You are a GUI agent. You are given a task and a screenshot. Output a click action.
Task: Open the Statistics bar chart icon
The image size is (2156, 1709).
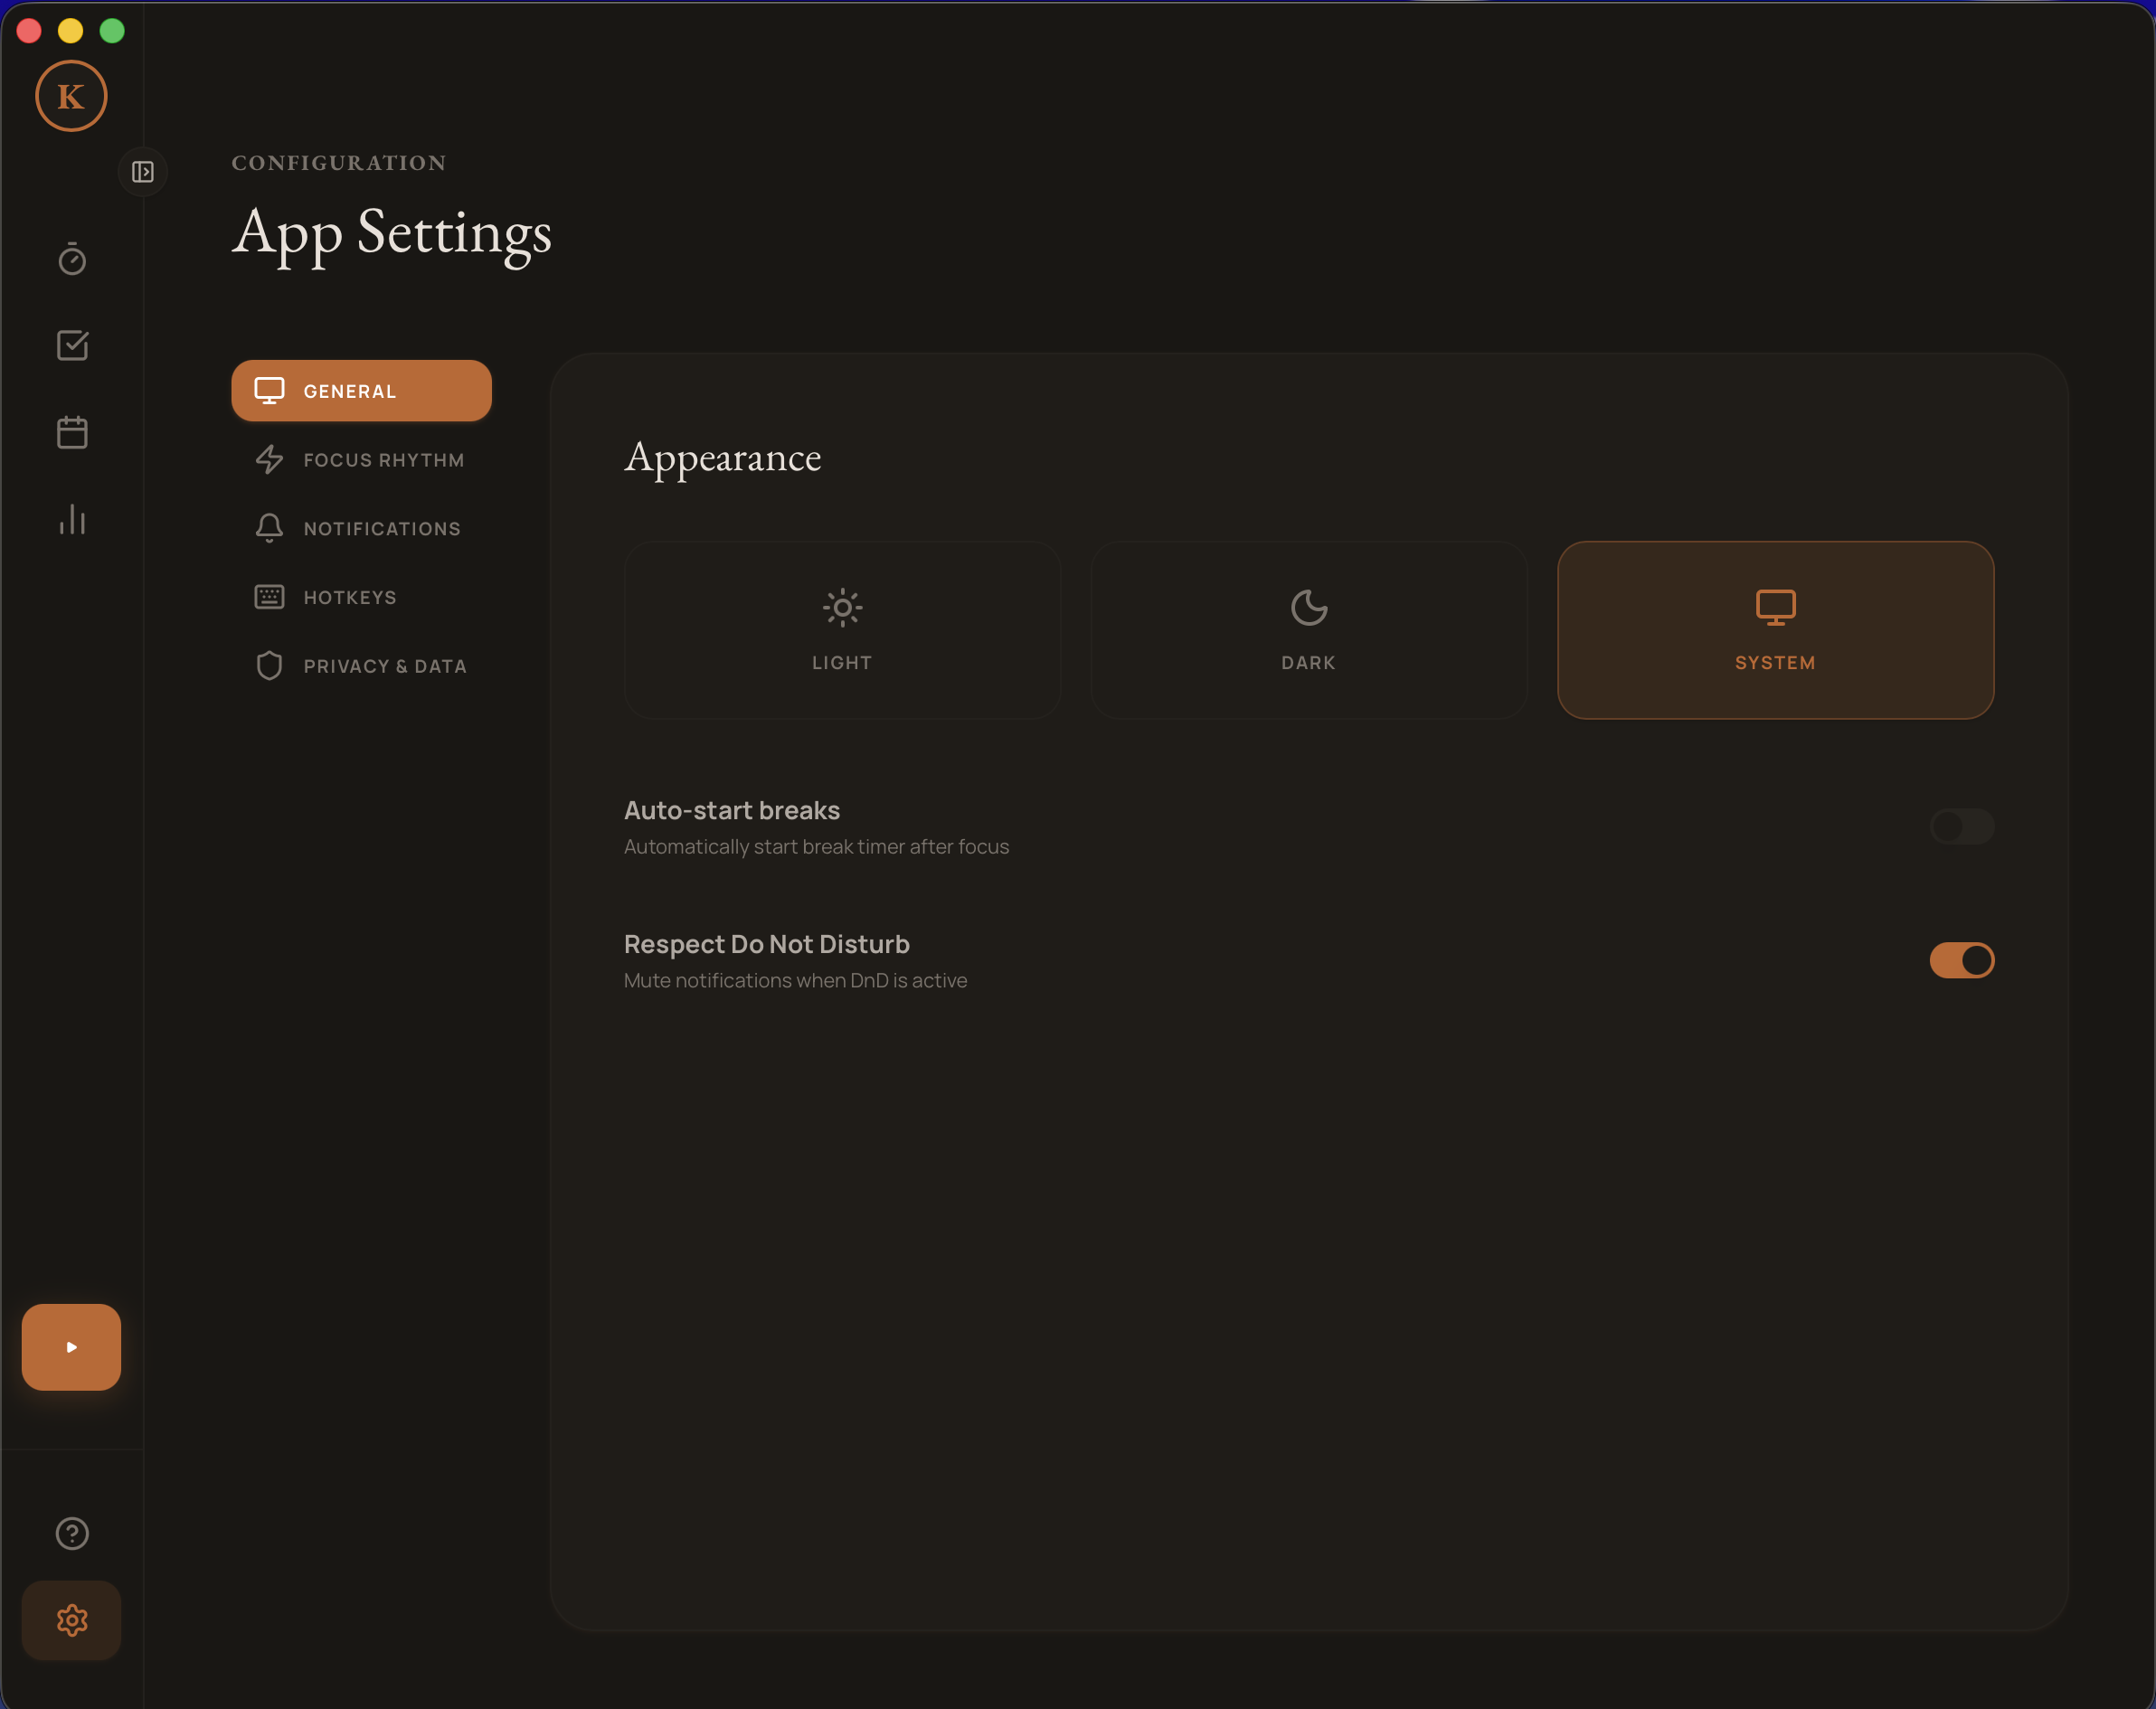pyautogui.click(x=72, y=519)
